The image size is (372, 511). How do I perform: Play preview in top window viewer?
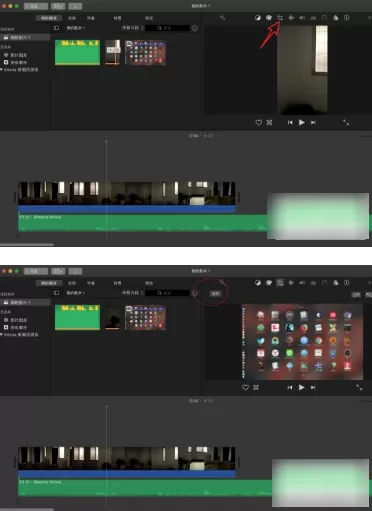(302, 122)
